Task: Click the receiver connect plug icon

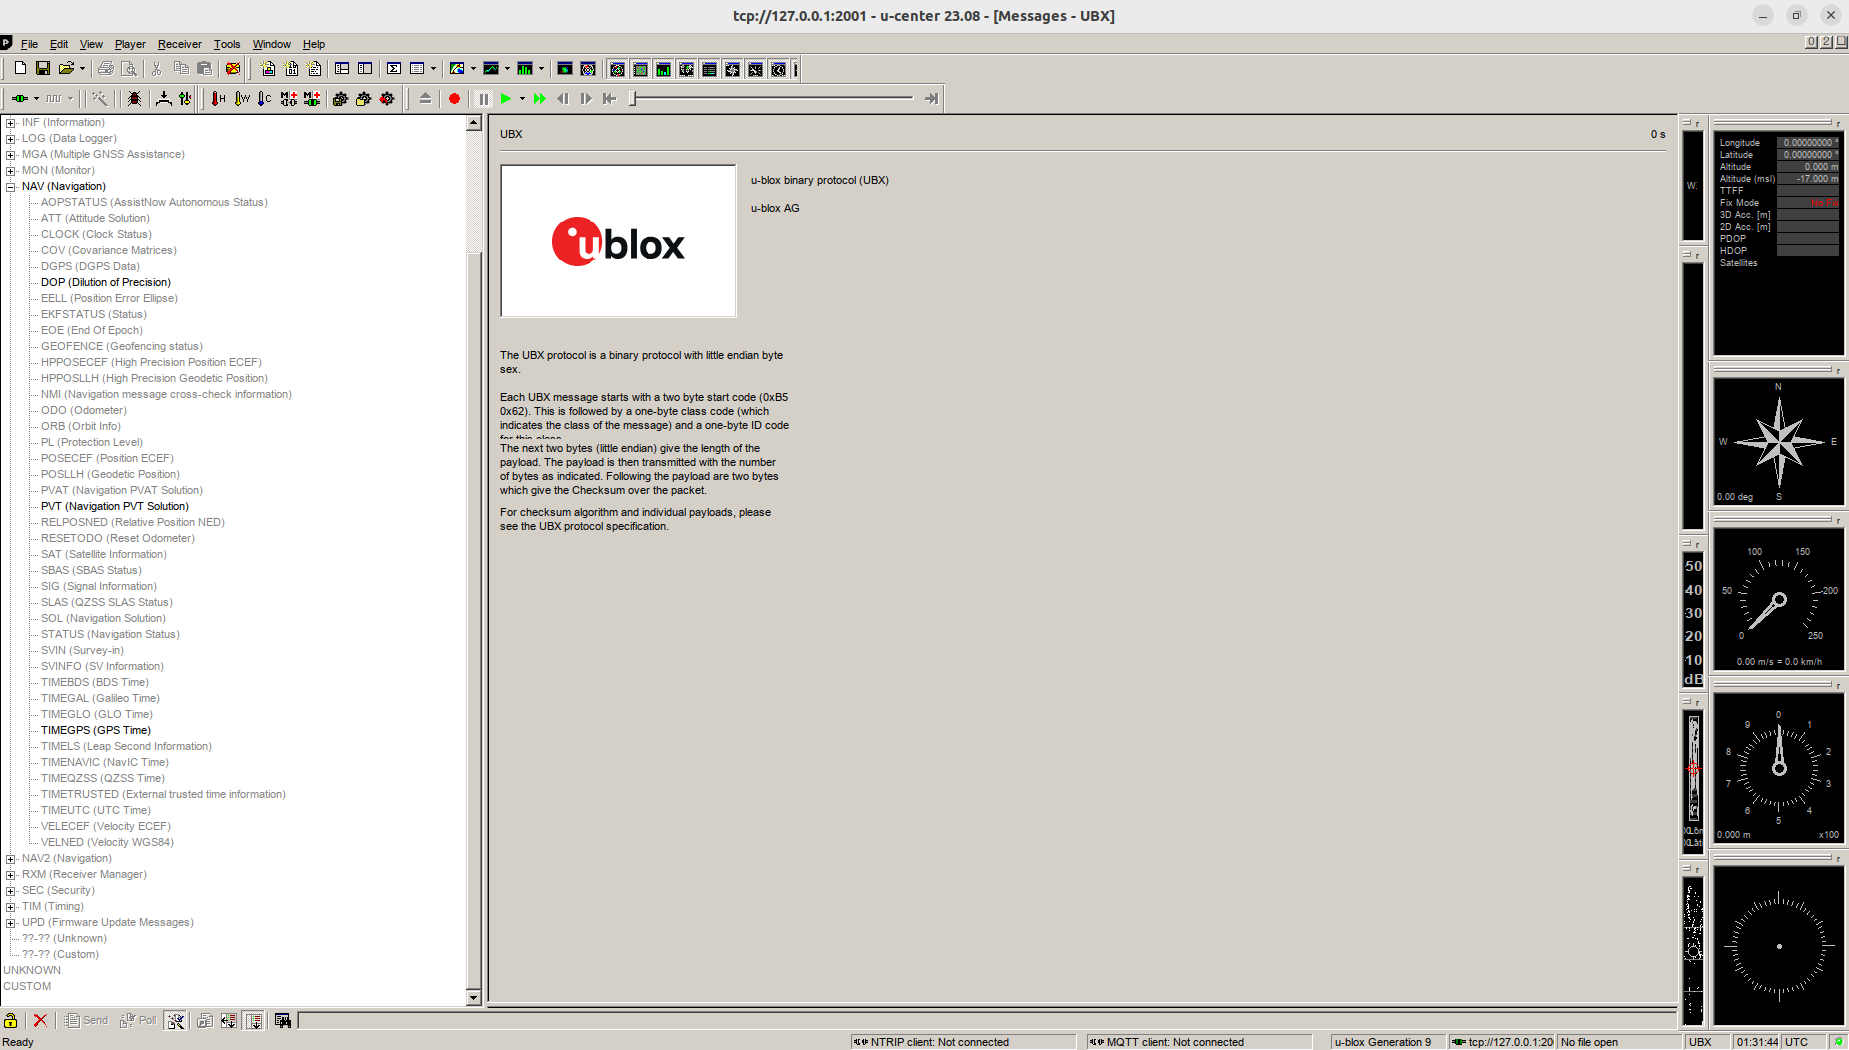Action: (20, 98)
